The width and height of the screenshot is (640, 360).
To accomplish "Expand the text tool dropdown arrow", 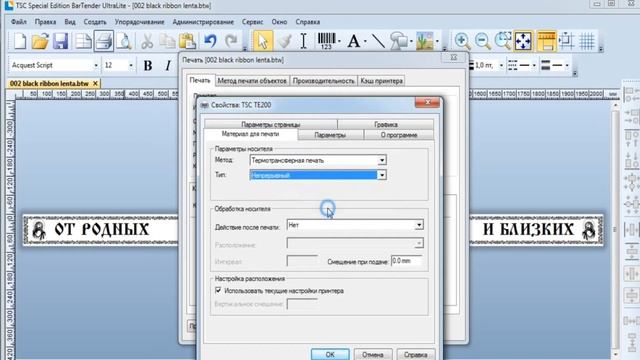I will [365, 41].
